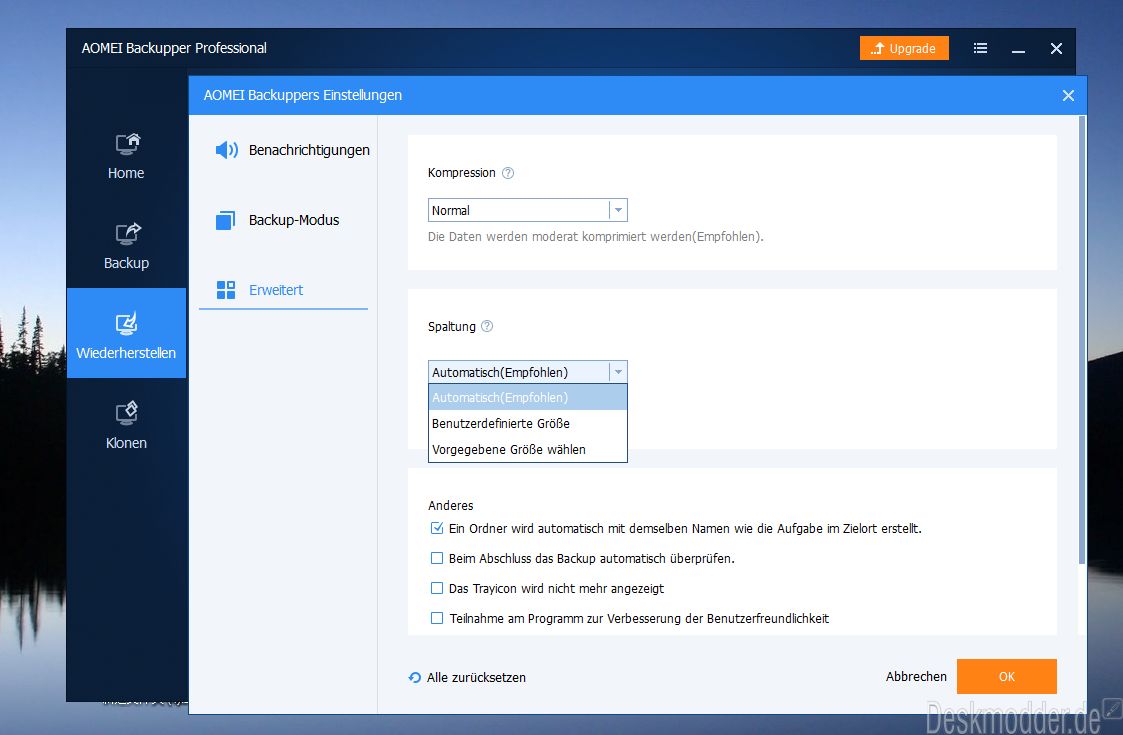Collapse the Spaltung dropdown via its arrow

(x=618, y=372)
